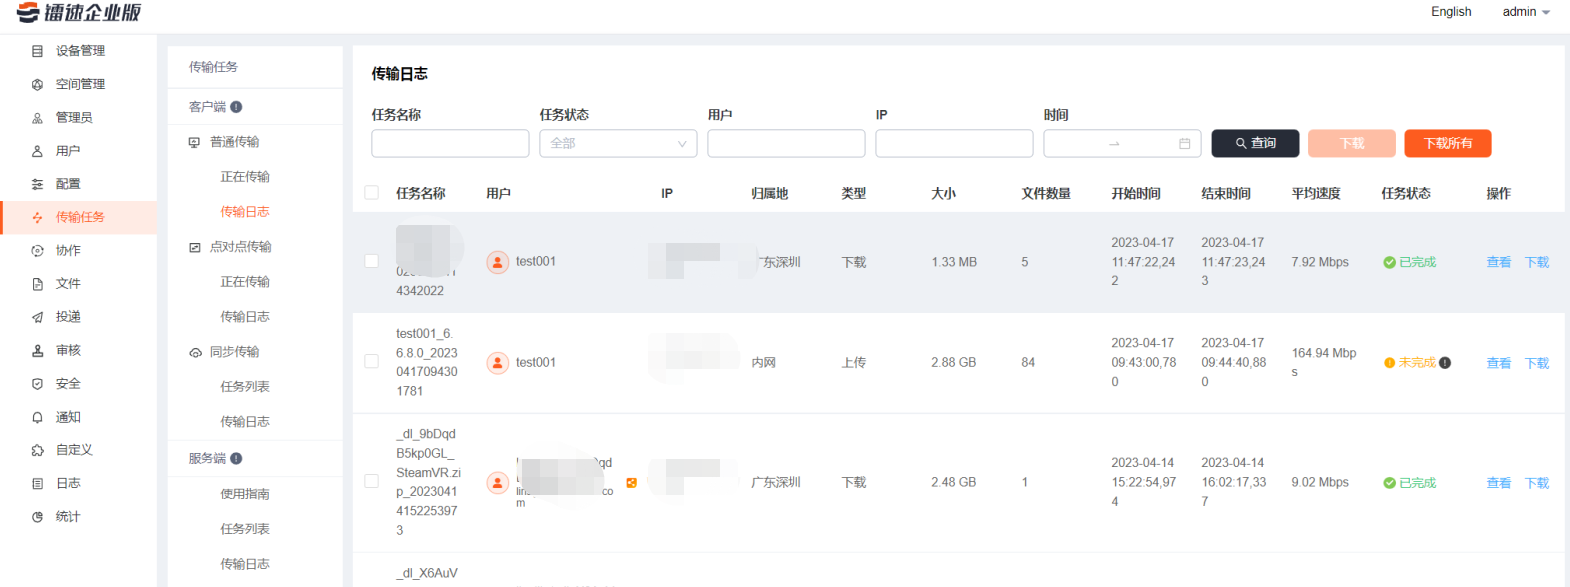Click the 管理员 sidebar icon
This screenshot has width=1570, height=587.
click(x=37, y=118)
